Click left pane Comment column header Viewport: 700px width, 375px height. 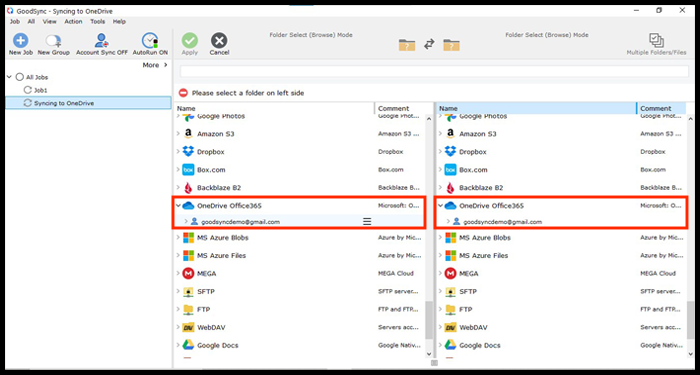(x=399, y=108)
